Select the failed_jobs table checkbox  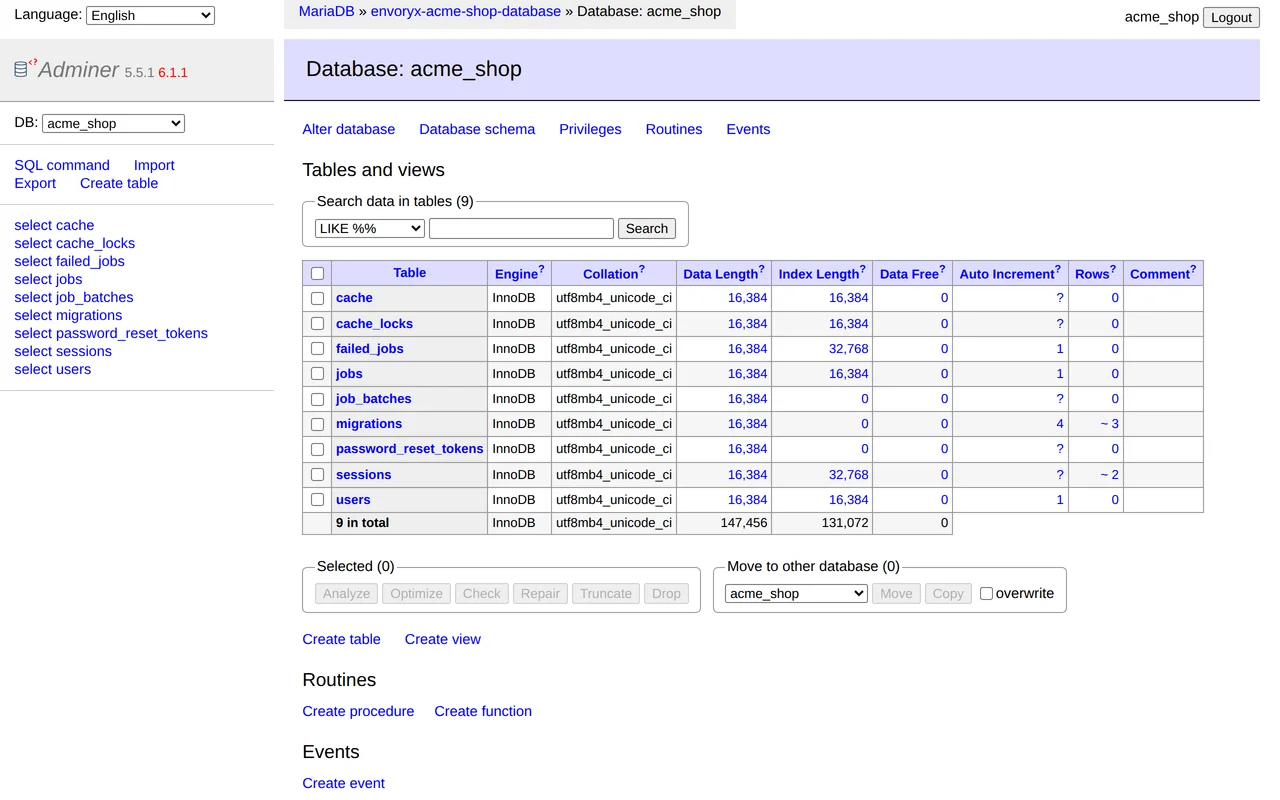click(x=317, y=349)
